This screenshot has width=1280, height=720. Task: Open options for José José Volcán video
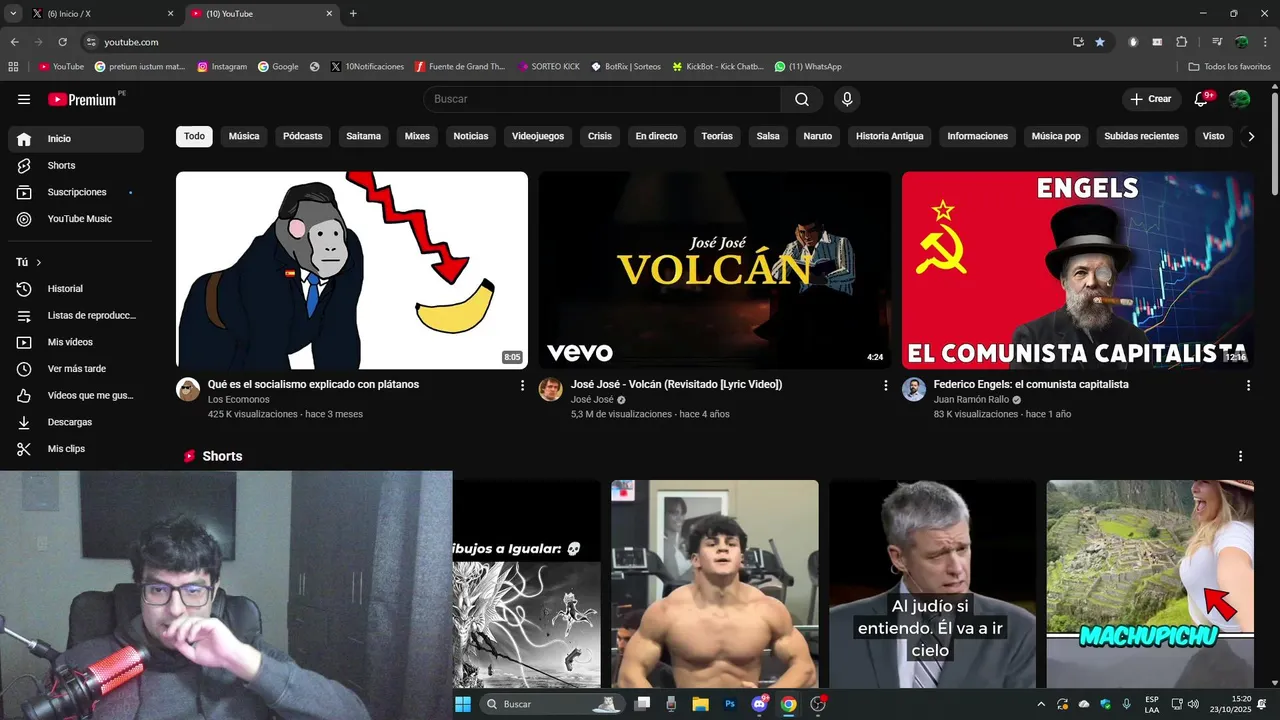tap(885, 385)
